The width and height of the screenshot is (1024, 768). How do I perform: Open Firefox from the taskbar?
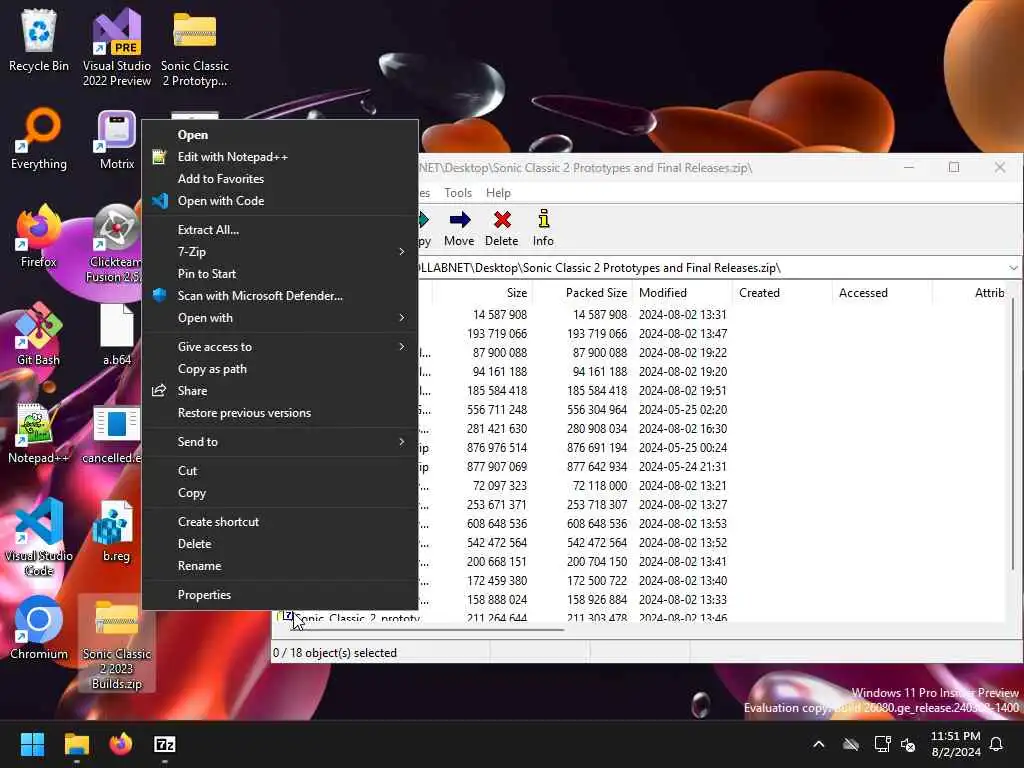click(x=120, y=744)
